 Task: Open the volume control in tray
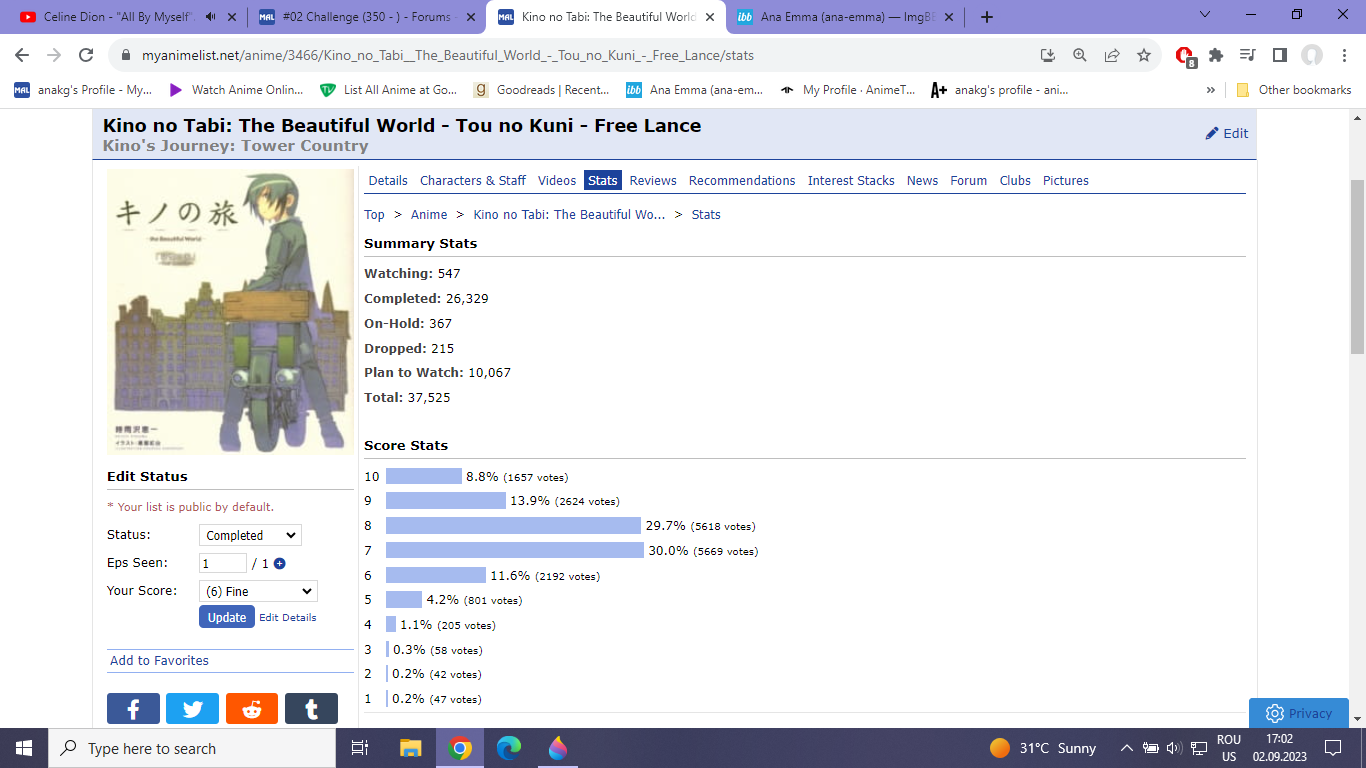tap(1174, 748)
